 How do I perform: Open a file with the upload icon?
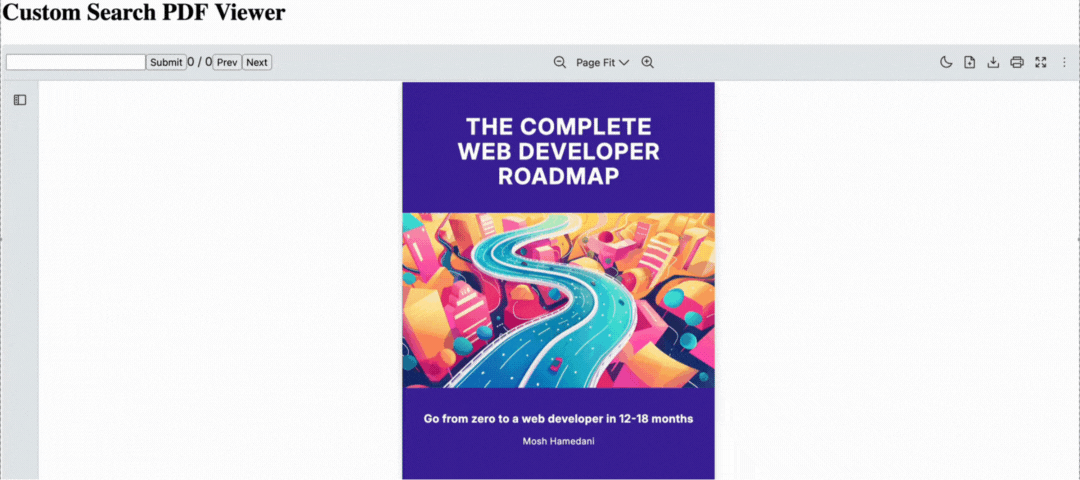970,62
